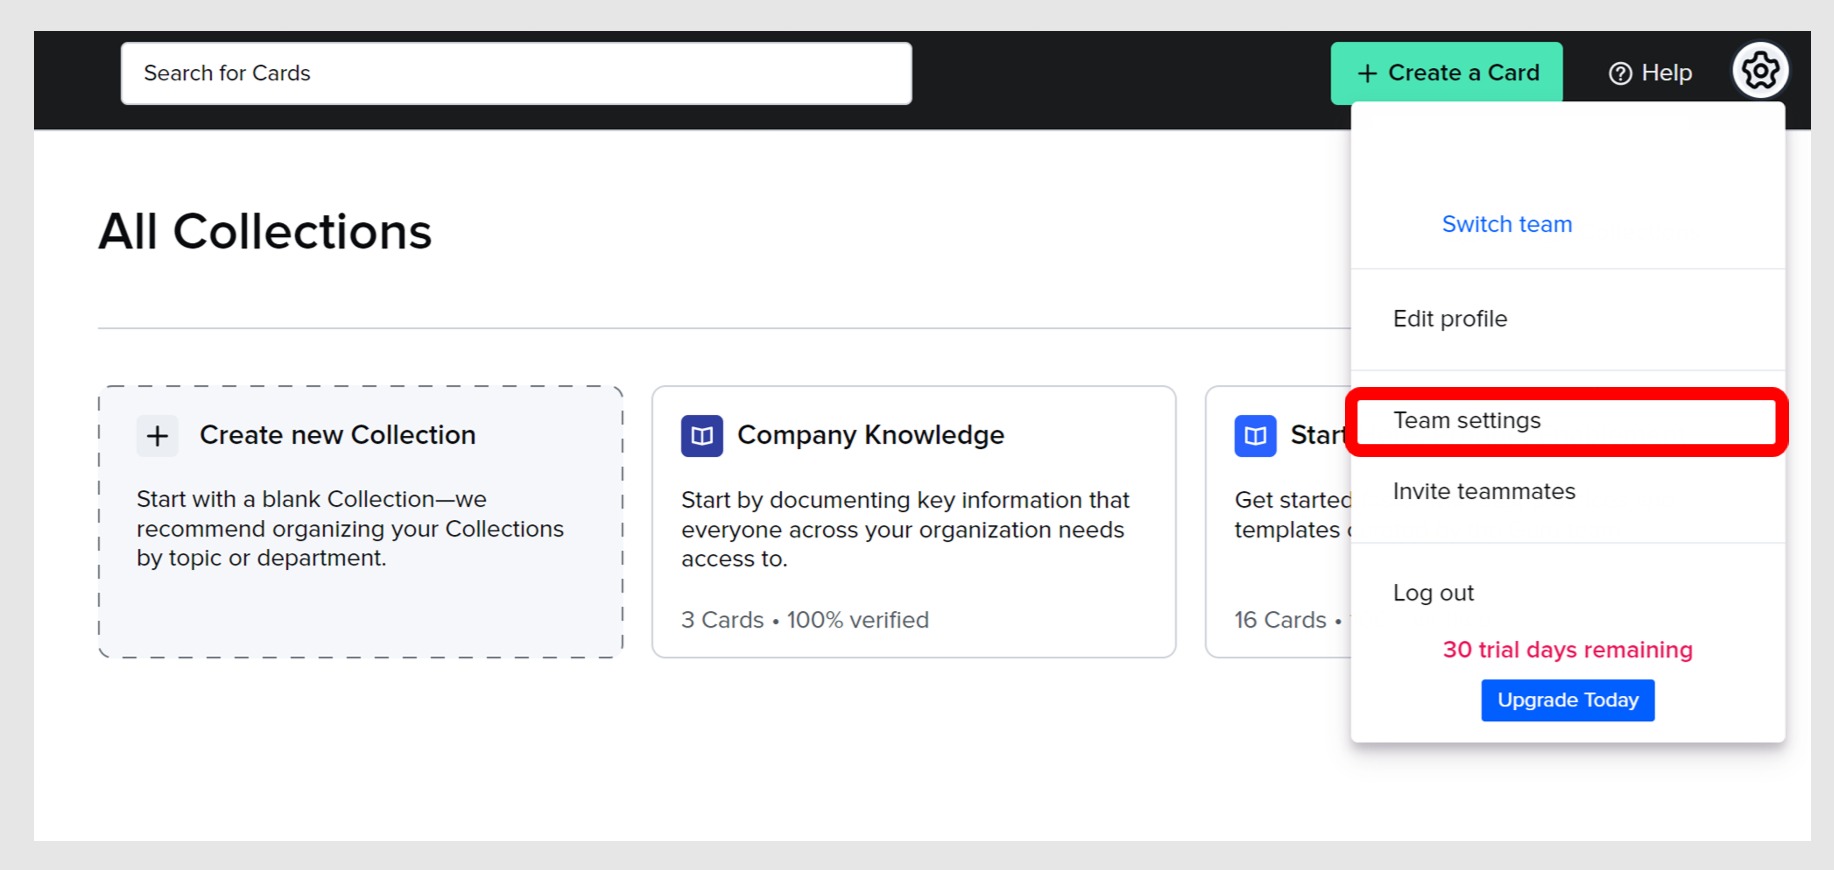Click plus icon in Create a Card button

click(x=1367, y=73)
